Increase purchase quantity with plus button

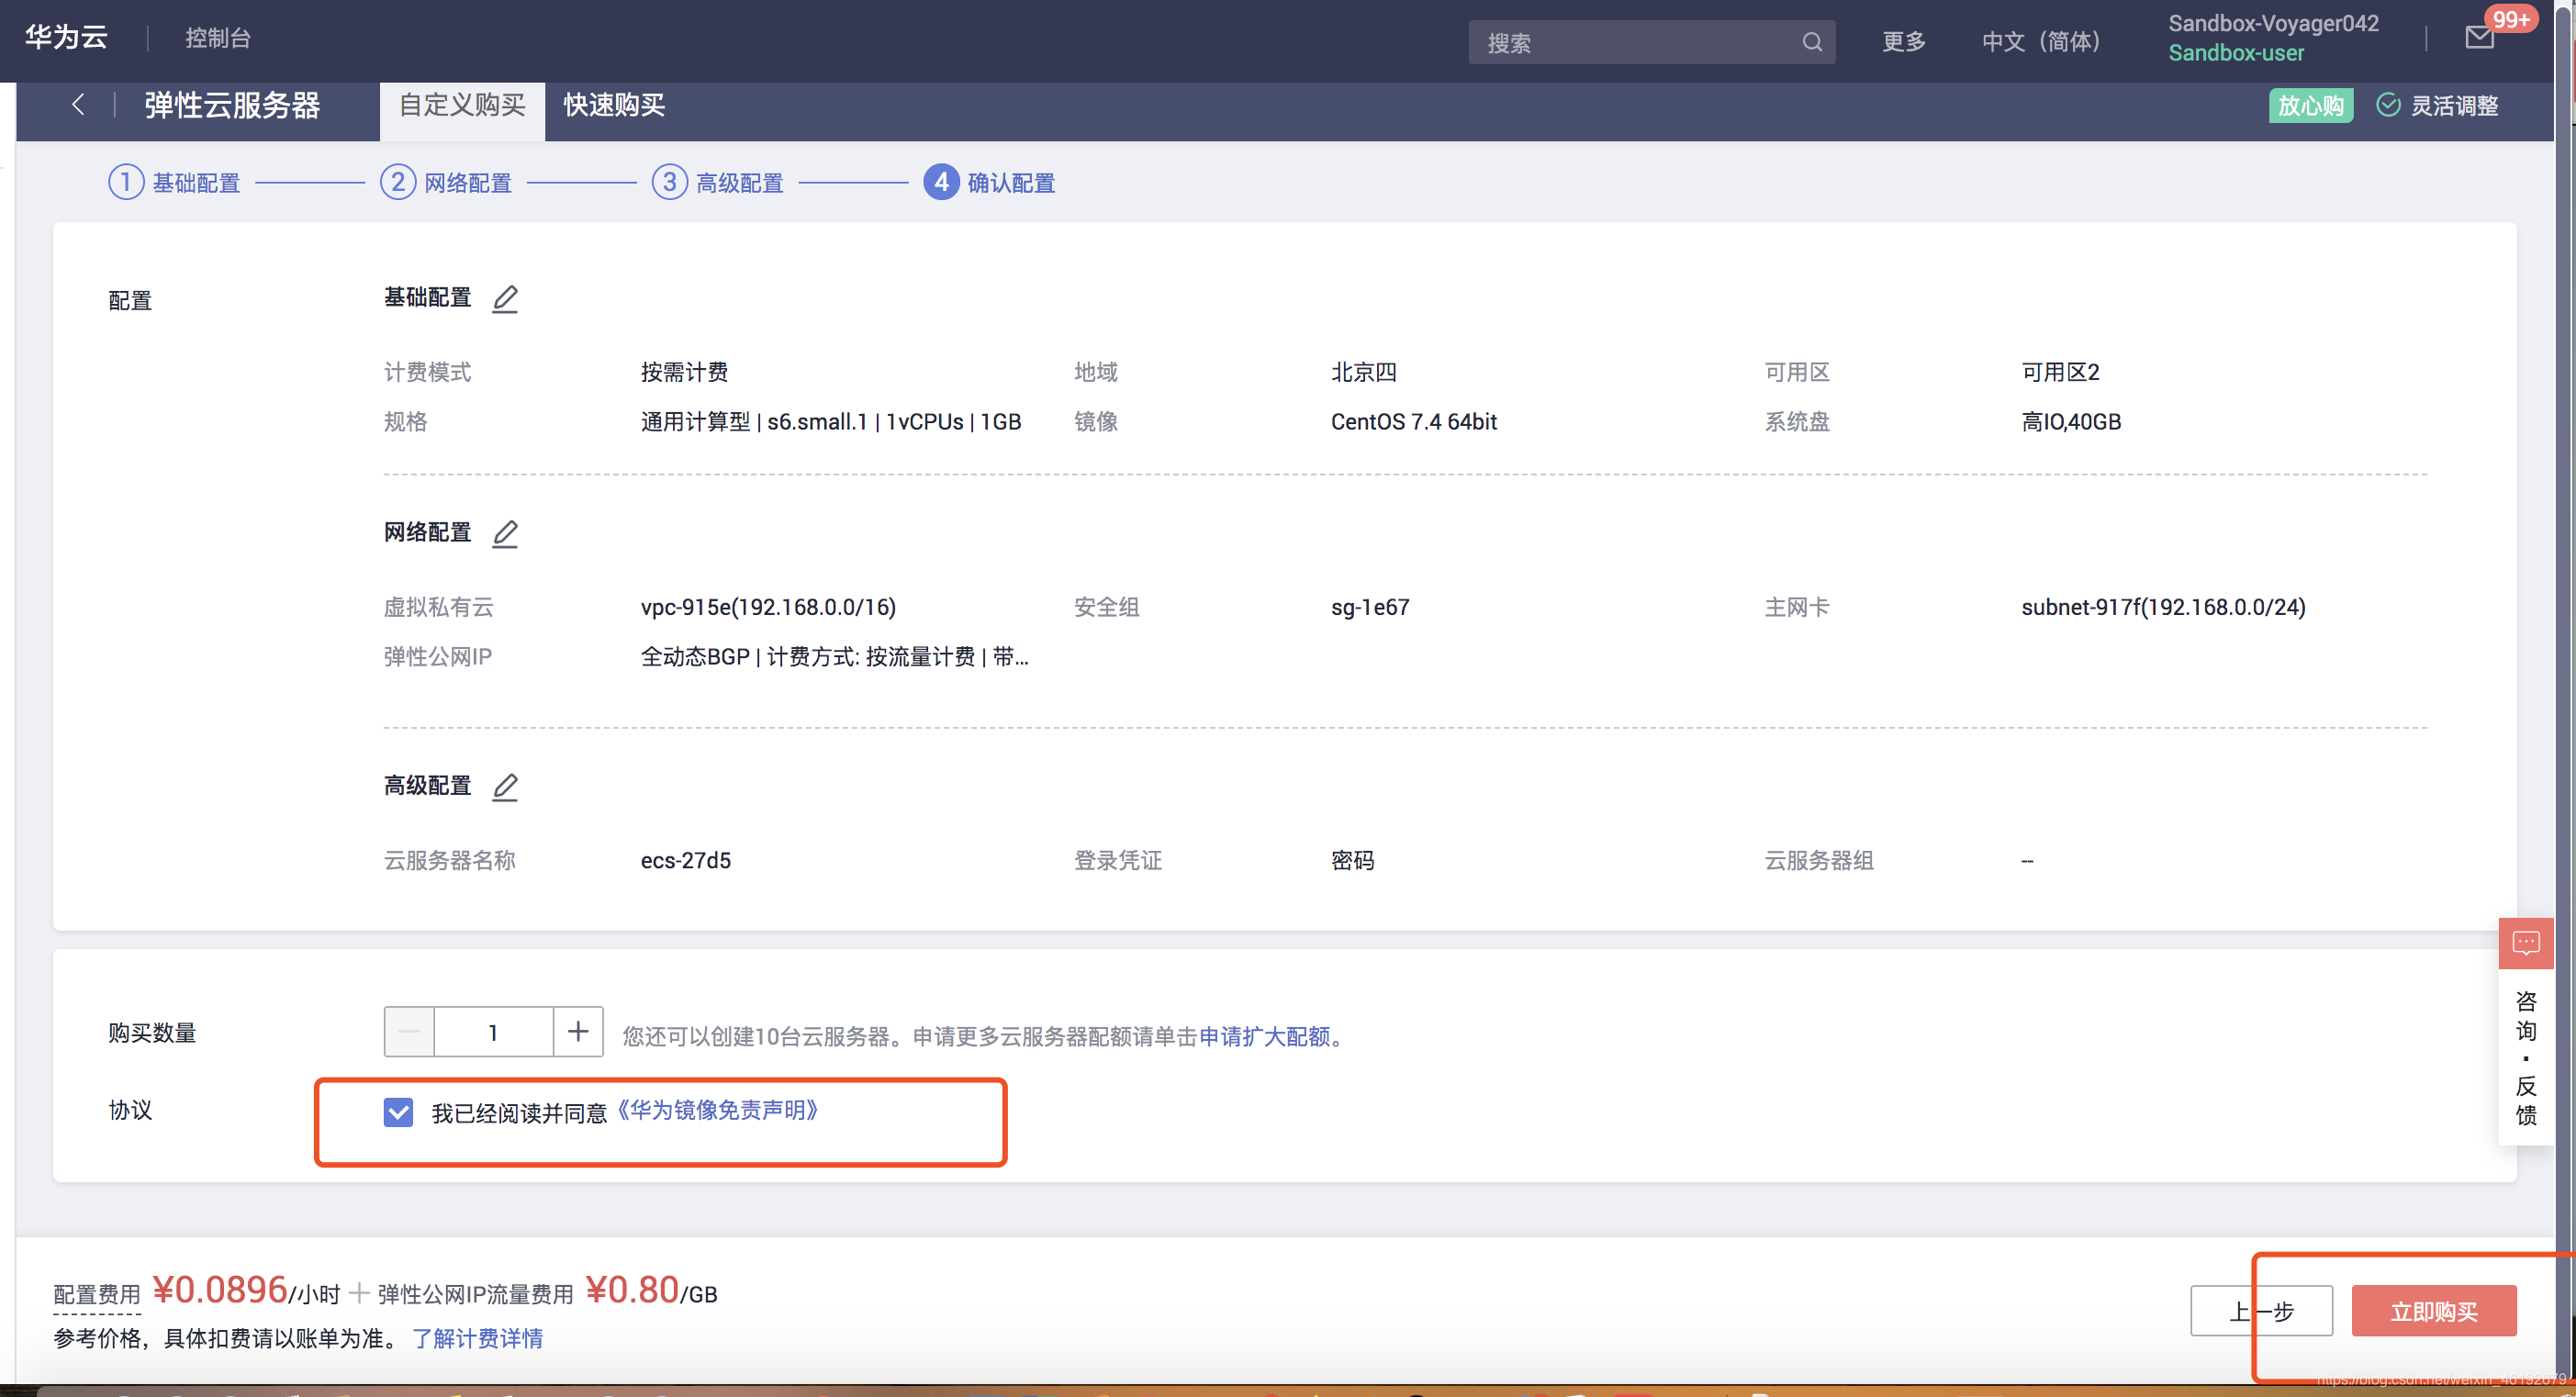click(578, 1032)
